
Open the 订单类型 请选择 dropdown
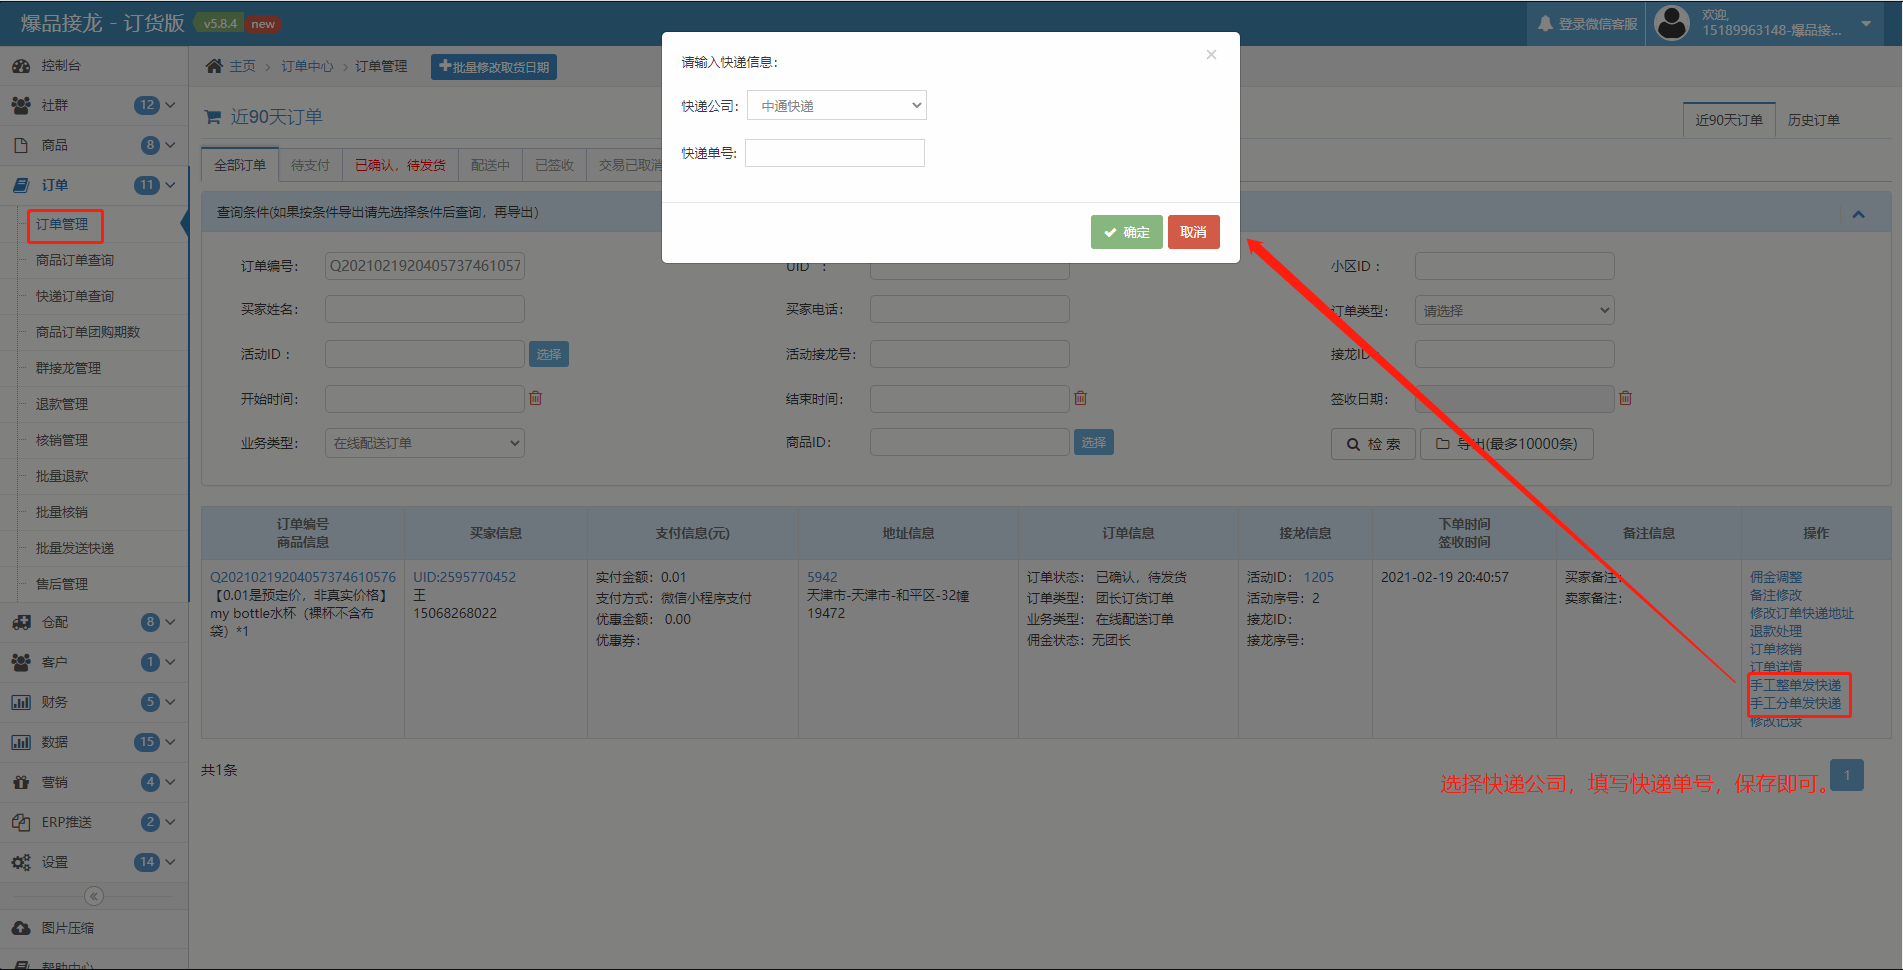click(1514, 310)
